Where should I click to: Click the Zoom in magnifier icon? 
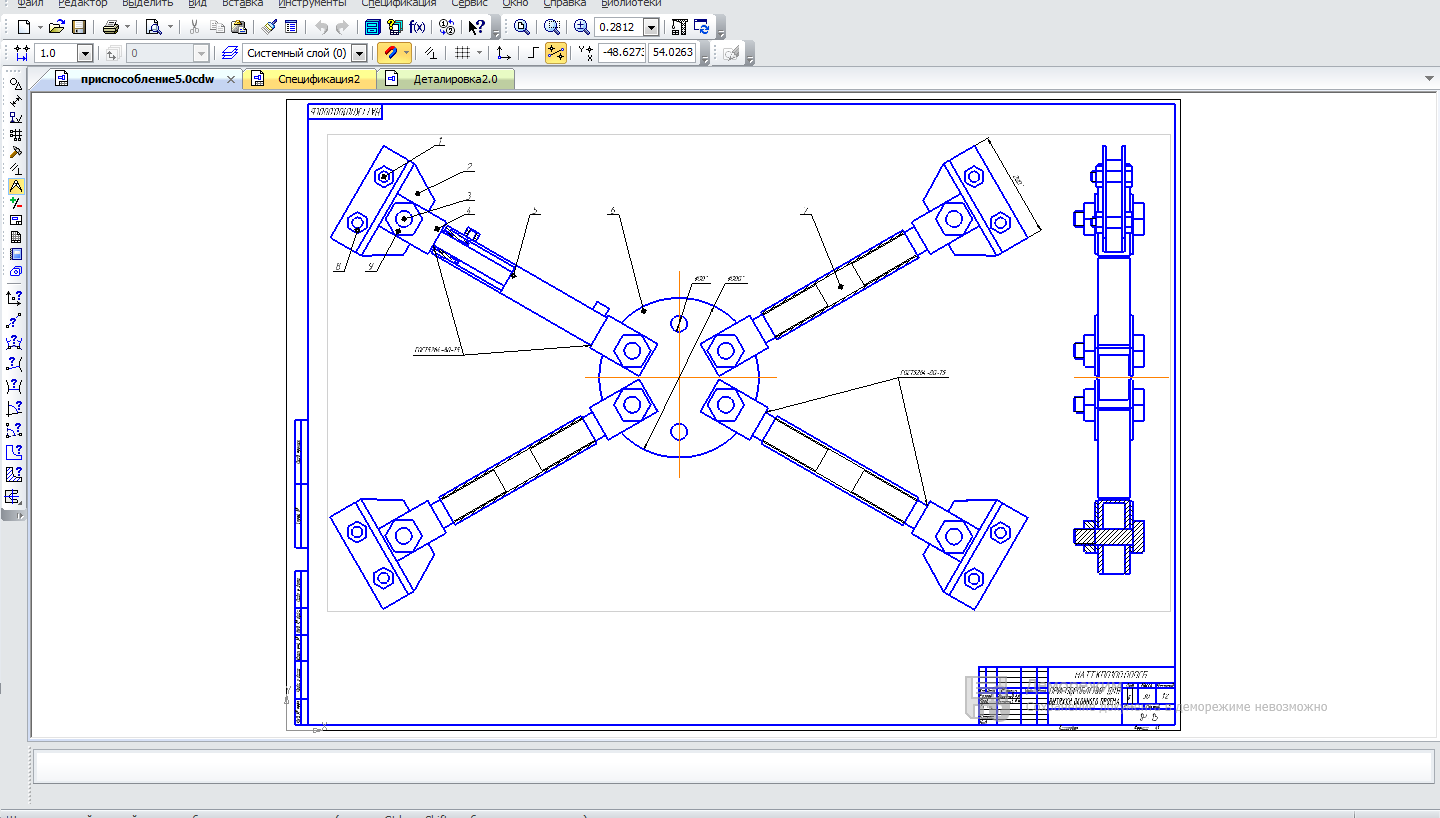pos(581,27)
